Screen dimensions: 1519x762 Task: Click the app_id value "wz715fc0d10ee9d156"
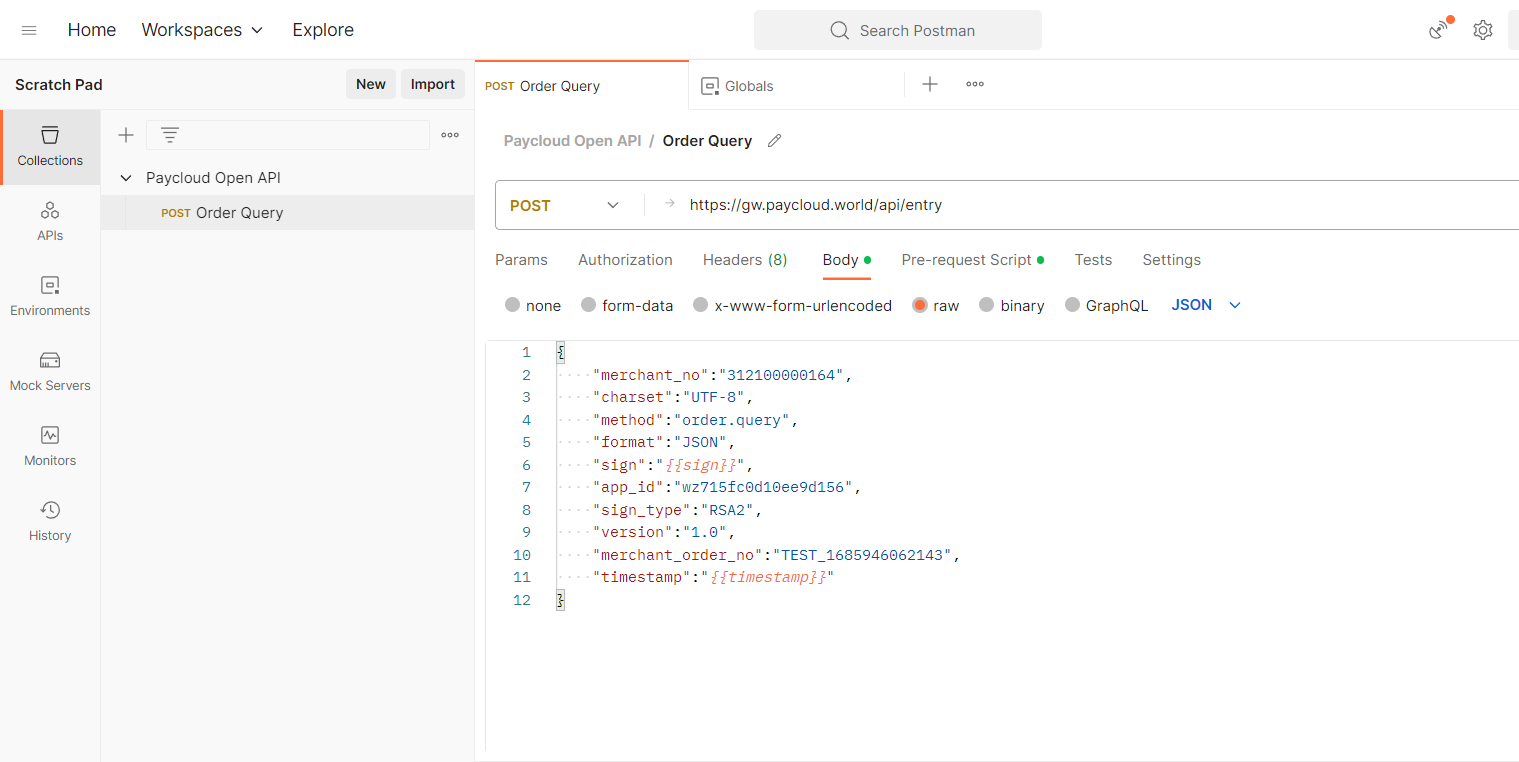tap(763, 487)
